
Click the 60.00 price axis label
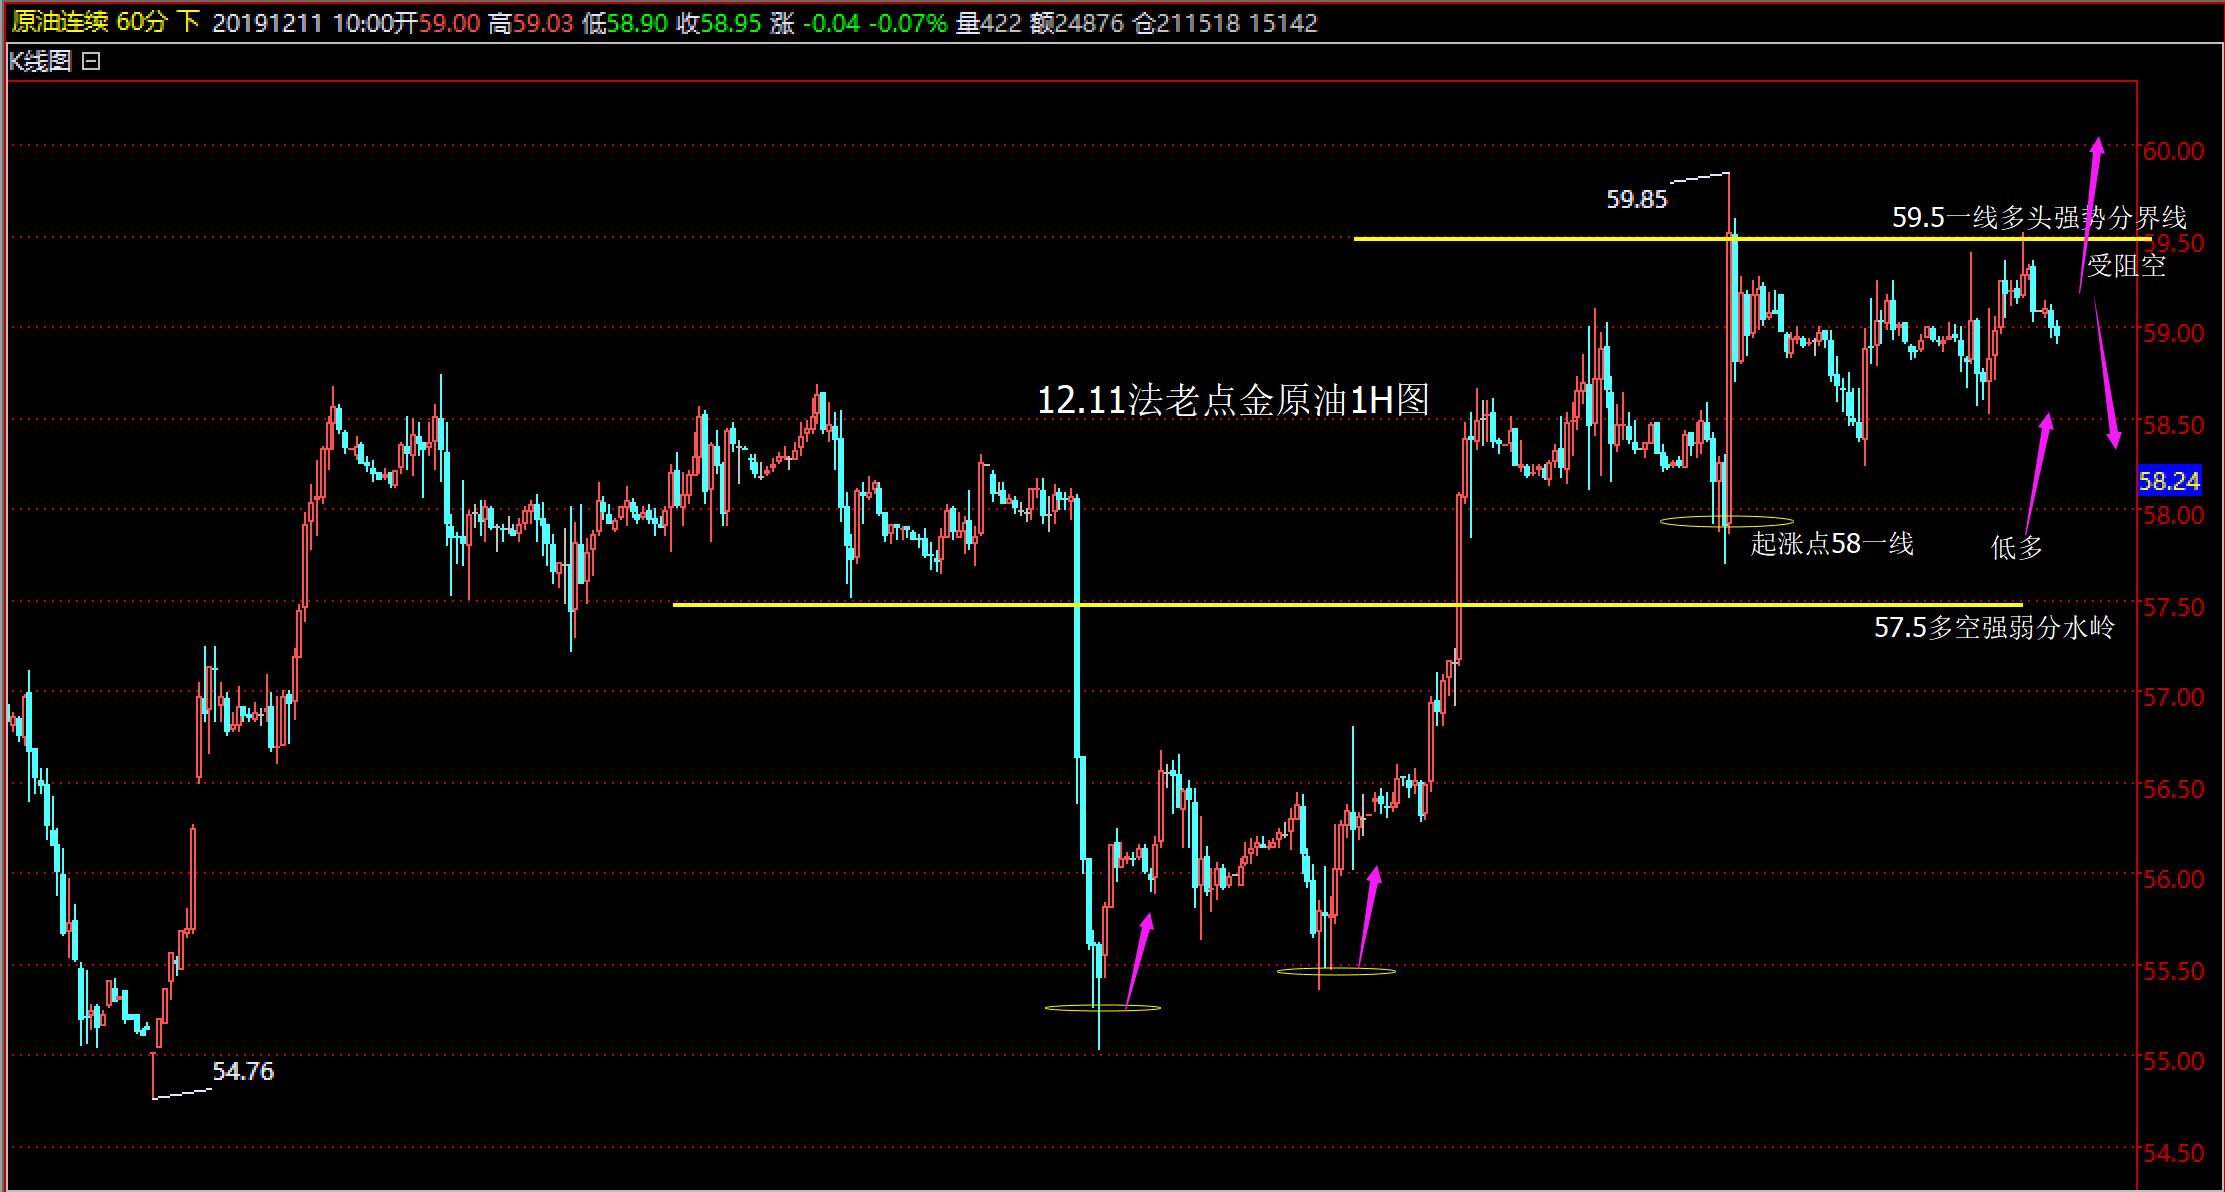(x=2173, y=151)
